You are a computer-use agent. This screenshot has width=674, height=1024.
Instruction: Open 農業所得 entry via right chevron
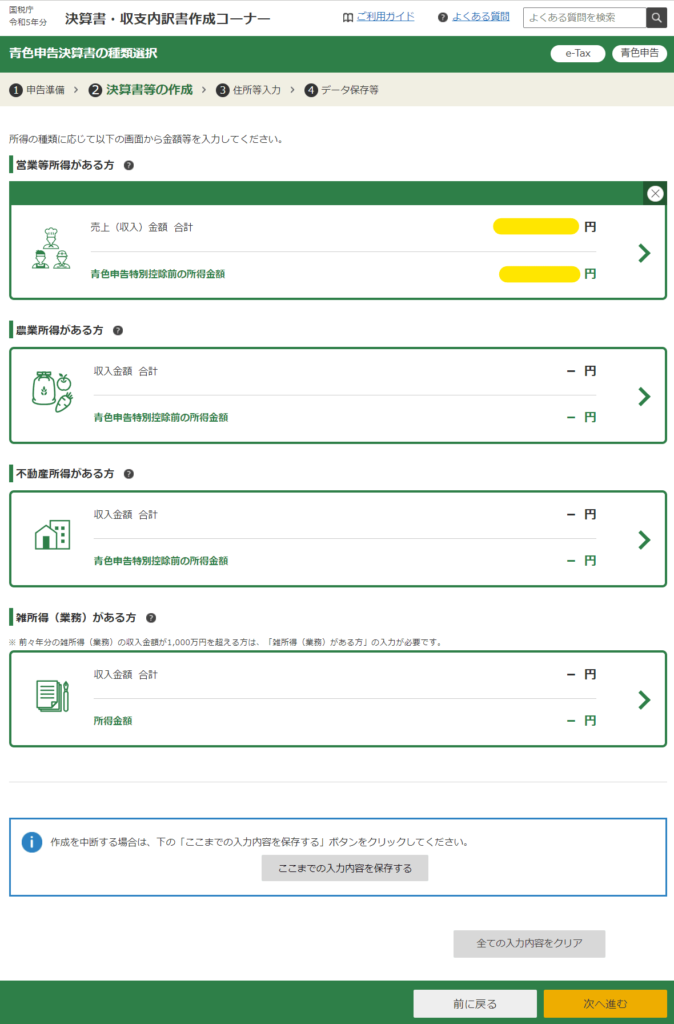(644, 396)
